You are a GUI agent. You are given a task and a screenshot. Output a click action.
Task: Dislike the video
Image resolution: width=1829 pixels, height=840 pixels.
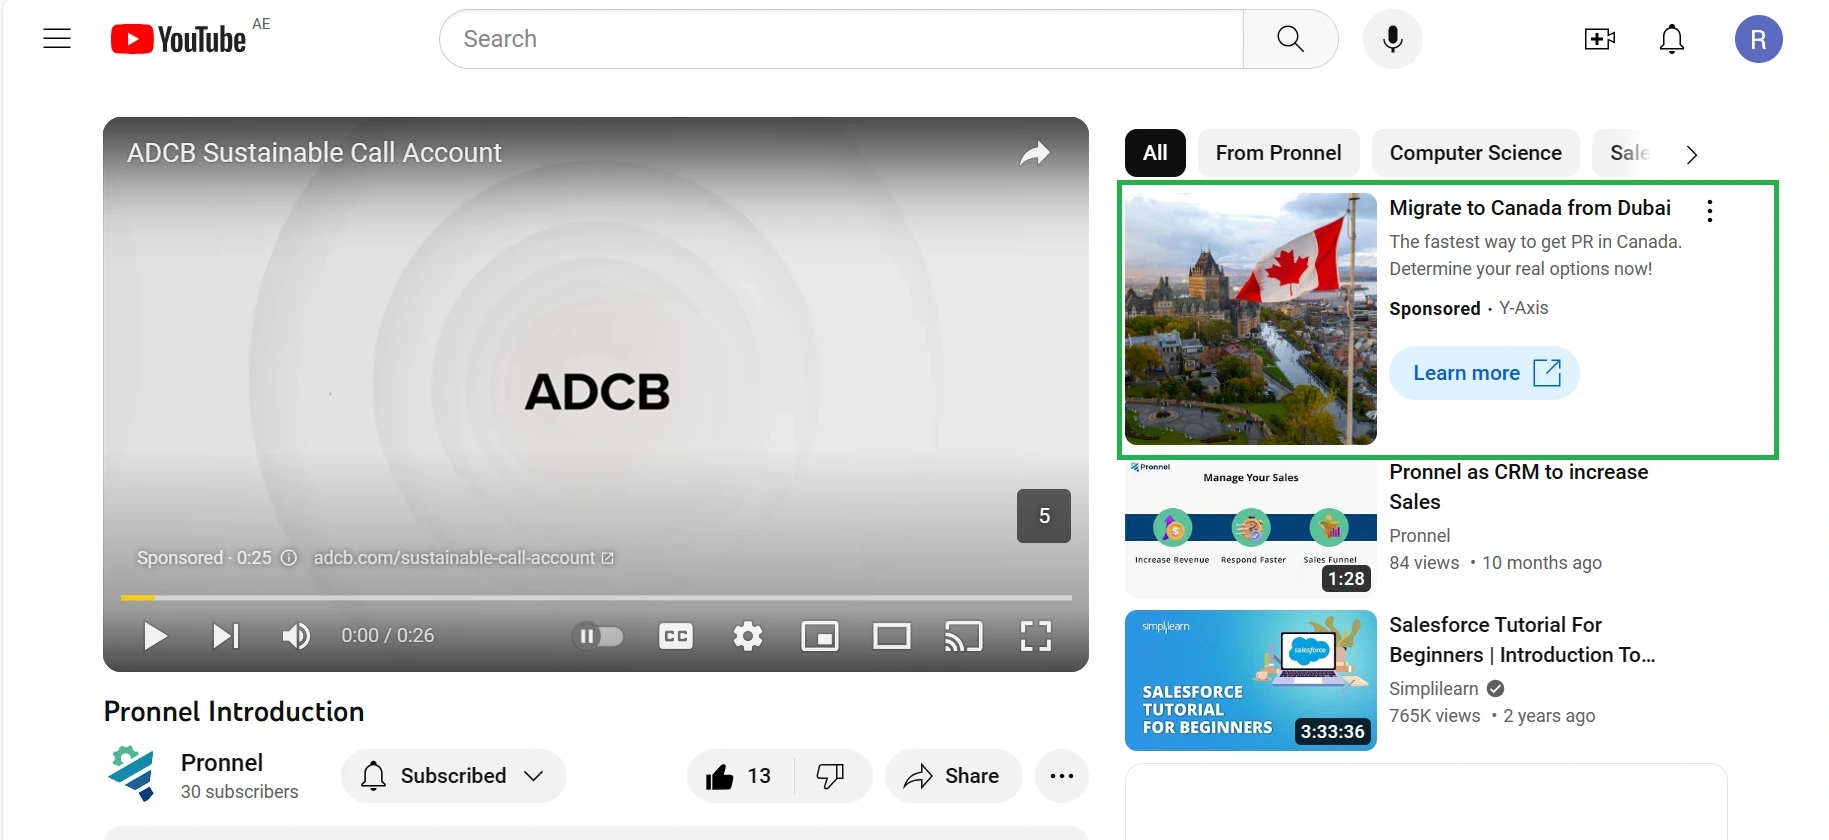pyautogui.click(x=831, y=776)
